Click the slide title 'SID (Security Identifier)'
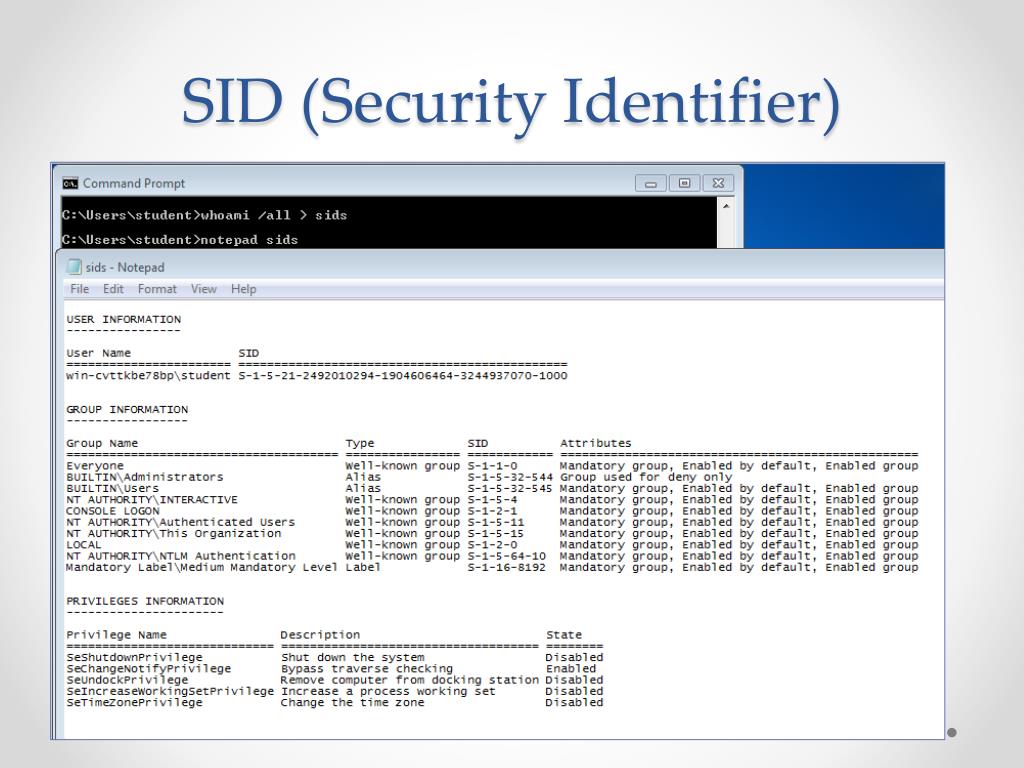This screenshot has width=1024, height=768. point(511,101)
